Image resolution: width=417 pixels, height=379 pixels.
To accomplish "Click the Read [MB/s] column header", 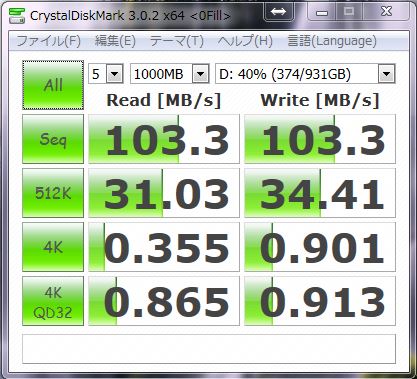I will (x=164, y=100).
